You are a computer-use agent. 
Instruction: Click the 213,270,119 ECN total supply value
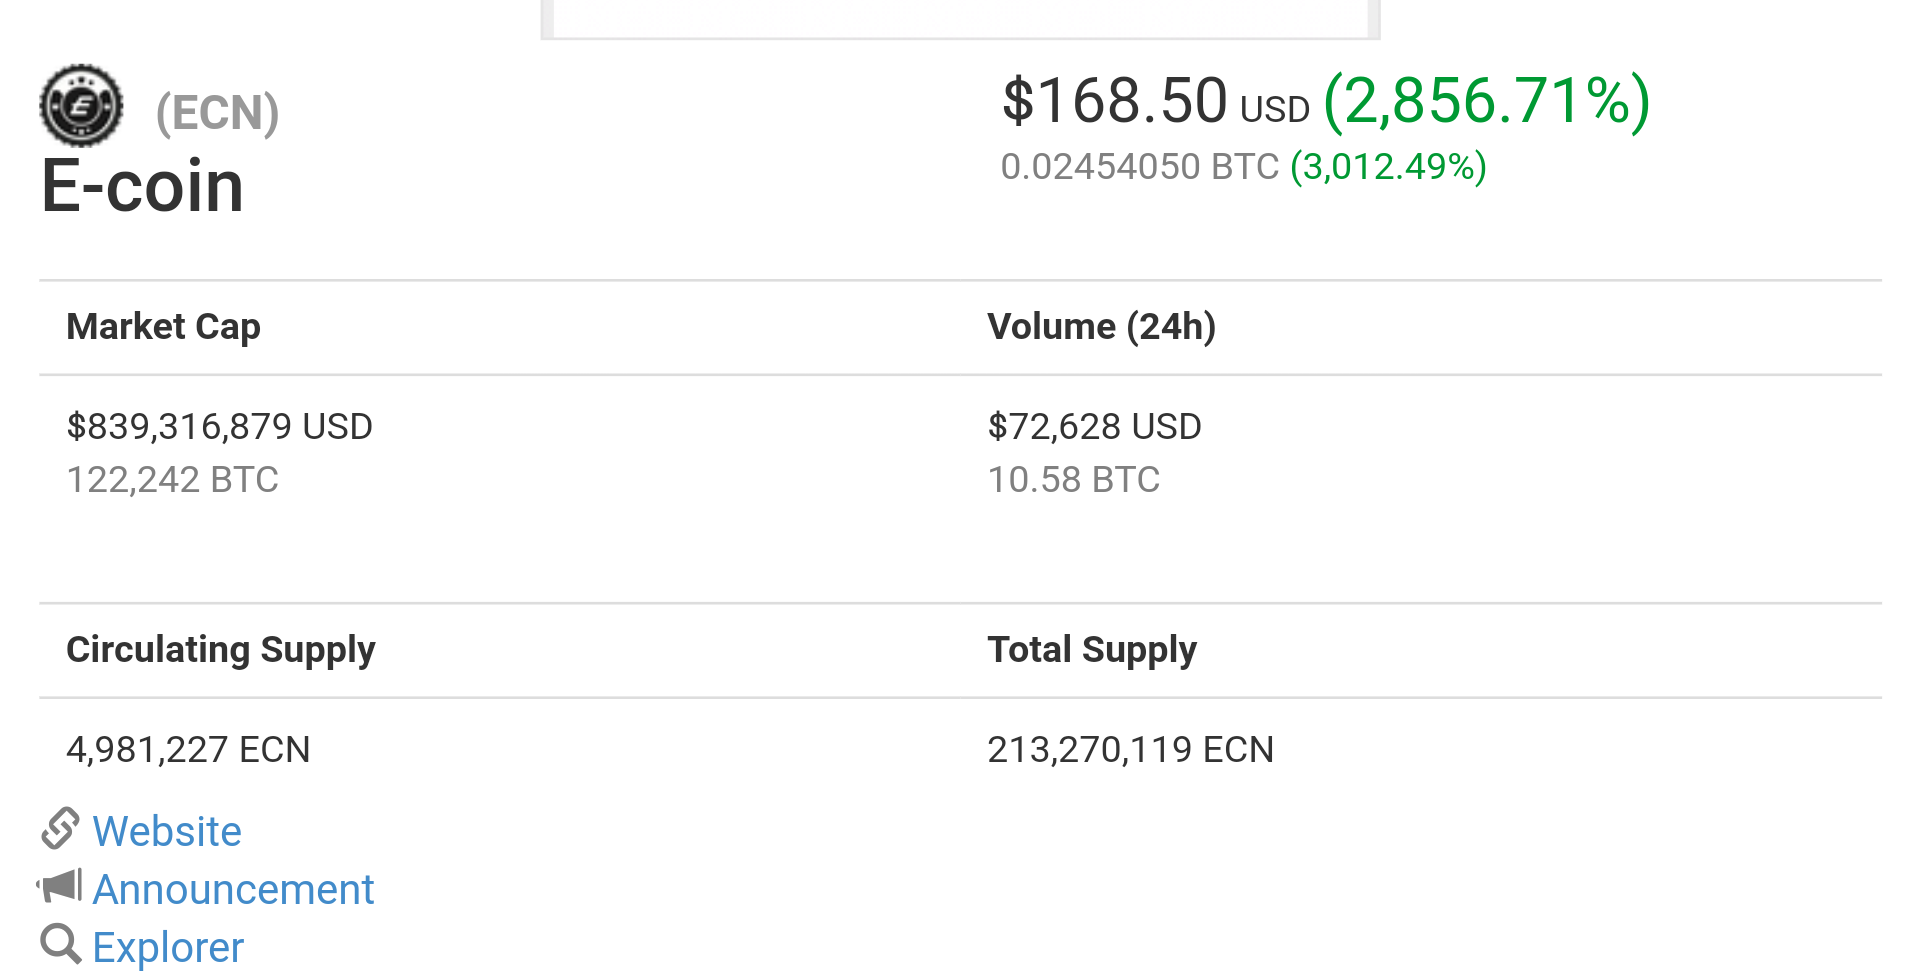1130,750
